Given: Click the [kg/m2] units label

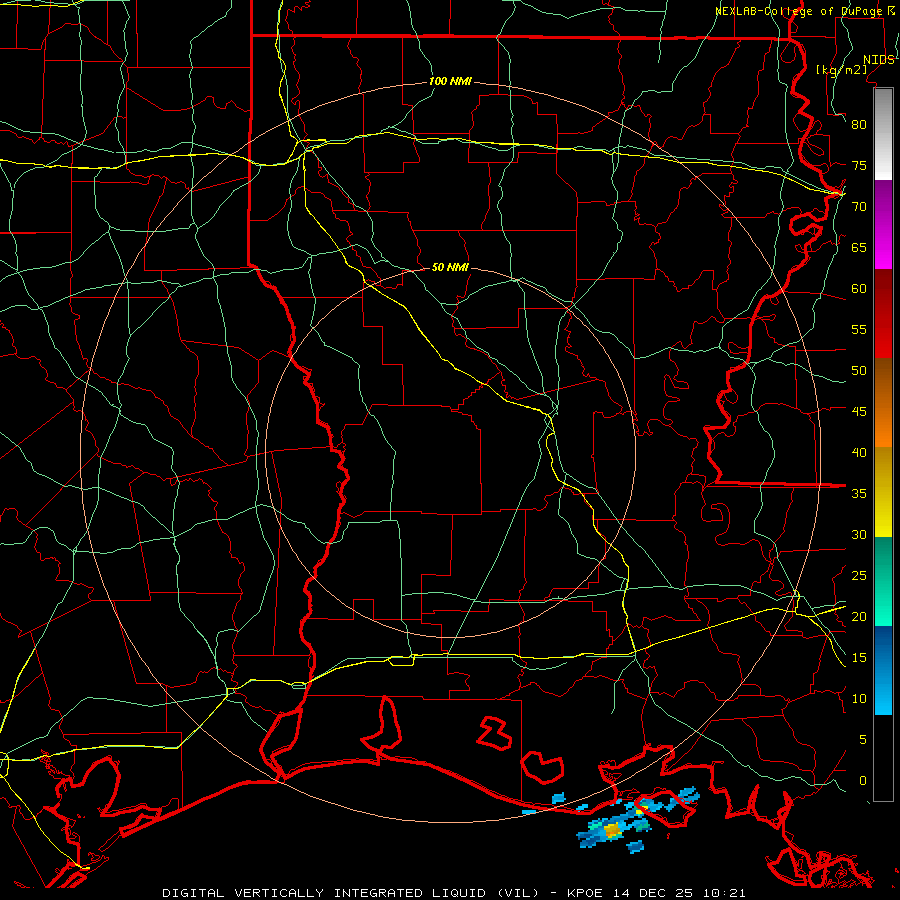Looking at the screenshot, I should pos(841,70).
